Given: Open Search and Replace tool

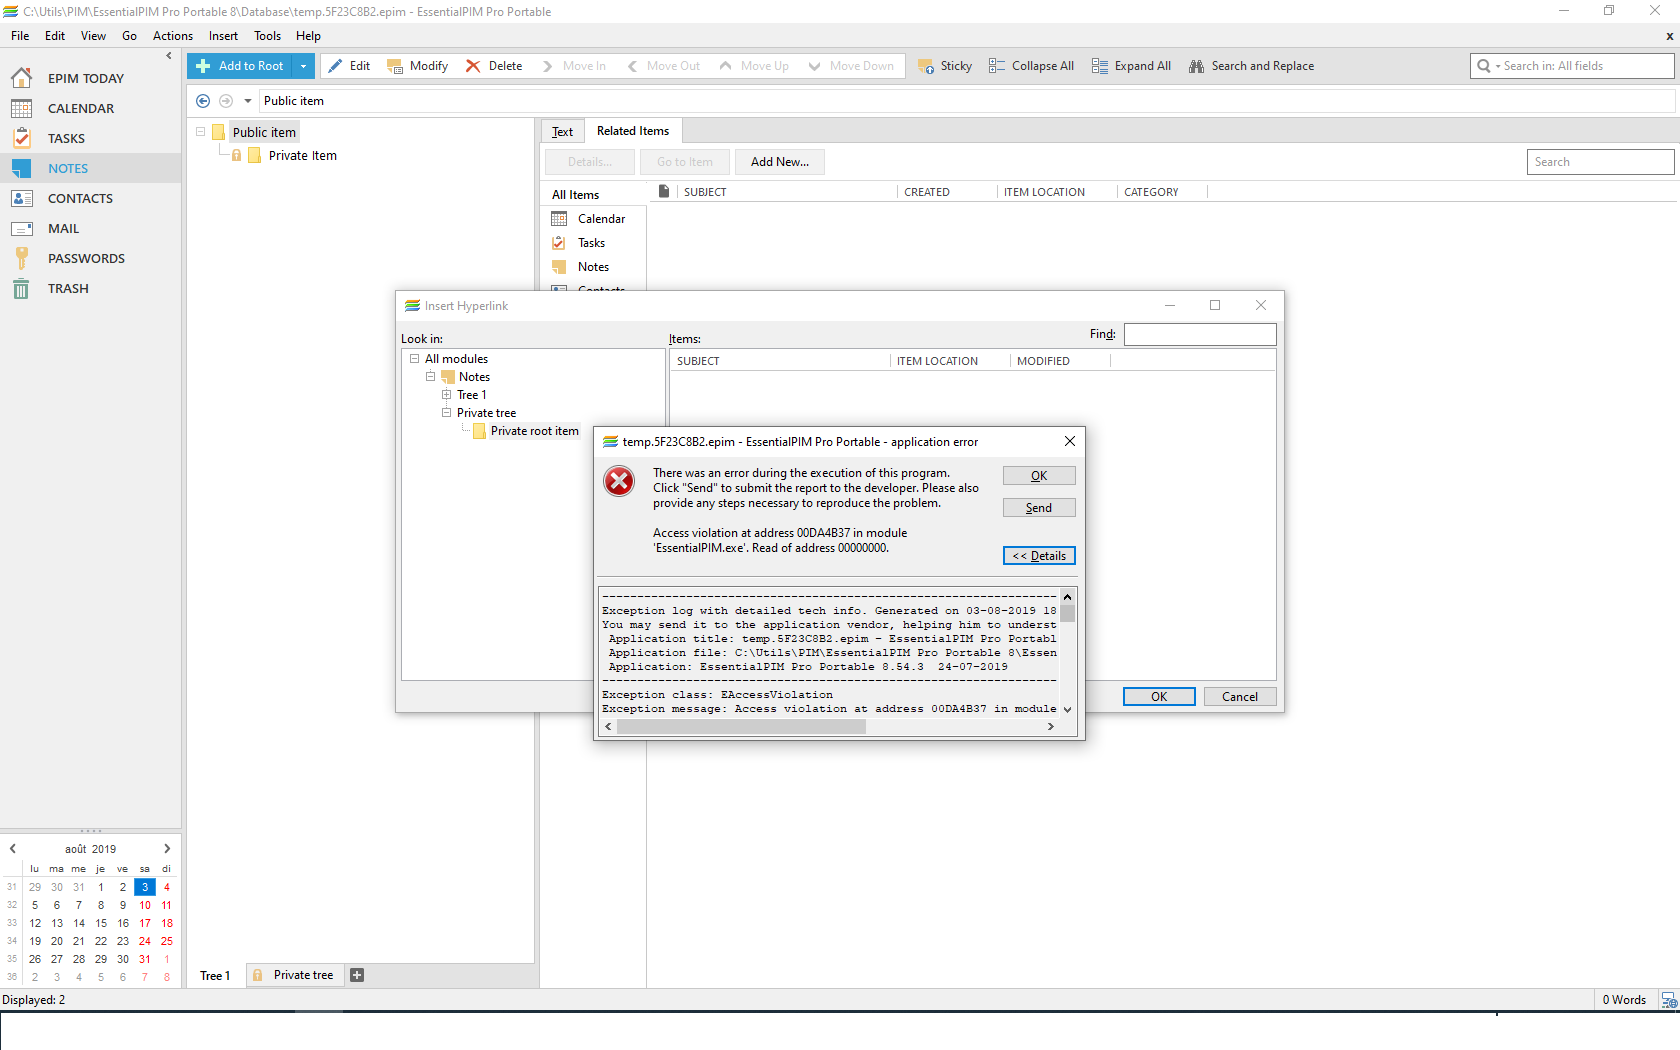Looking at the screenshot, I should click(1251, 66).
